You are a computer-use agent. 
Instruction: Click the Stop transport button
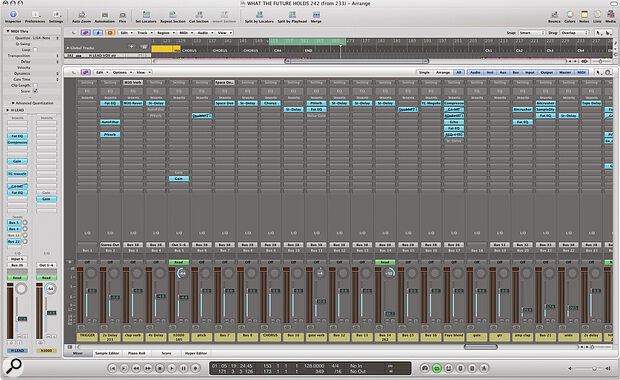[x=160, y=368]
